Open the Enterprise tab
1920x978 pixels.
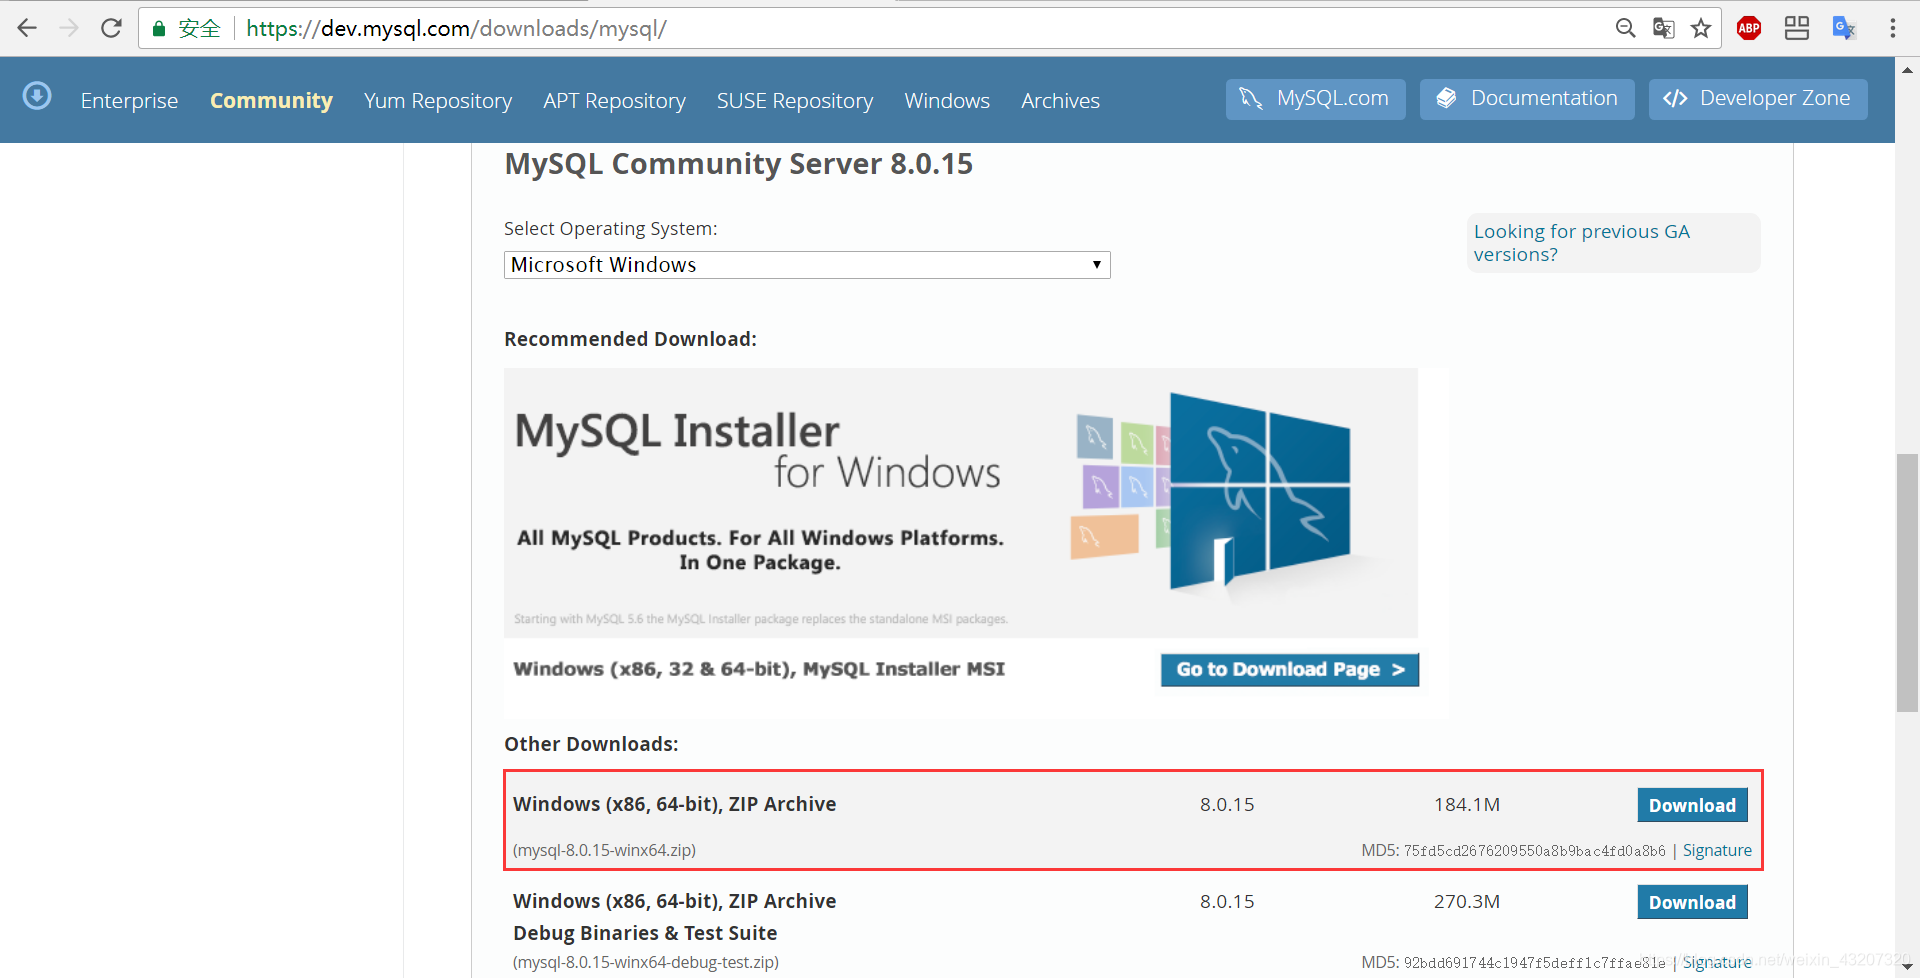[129, 100]
